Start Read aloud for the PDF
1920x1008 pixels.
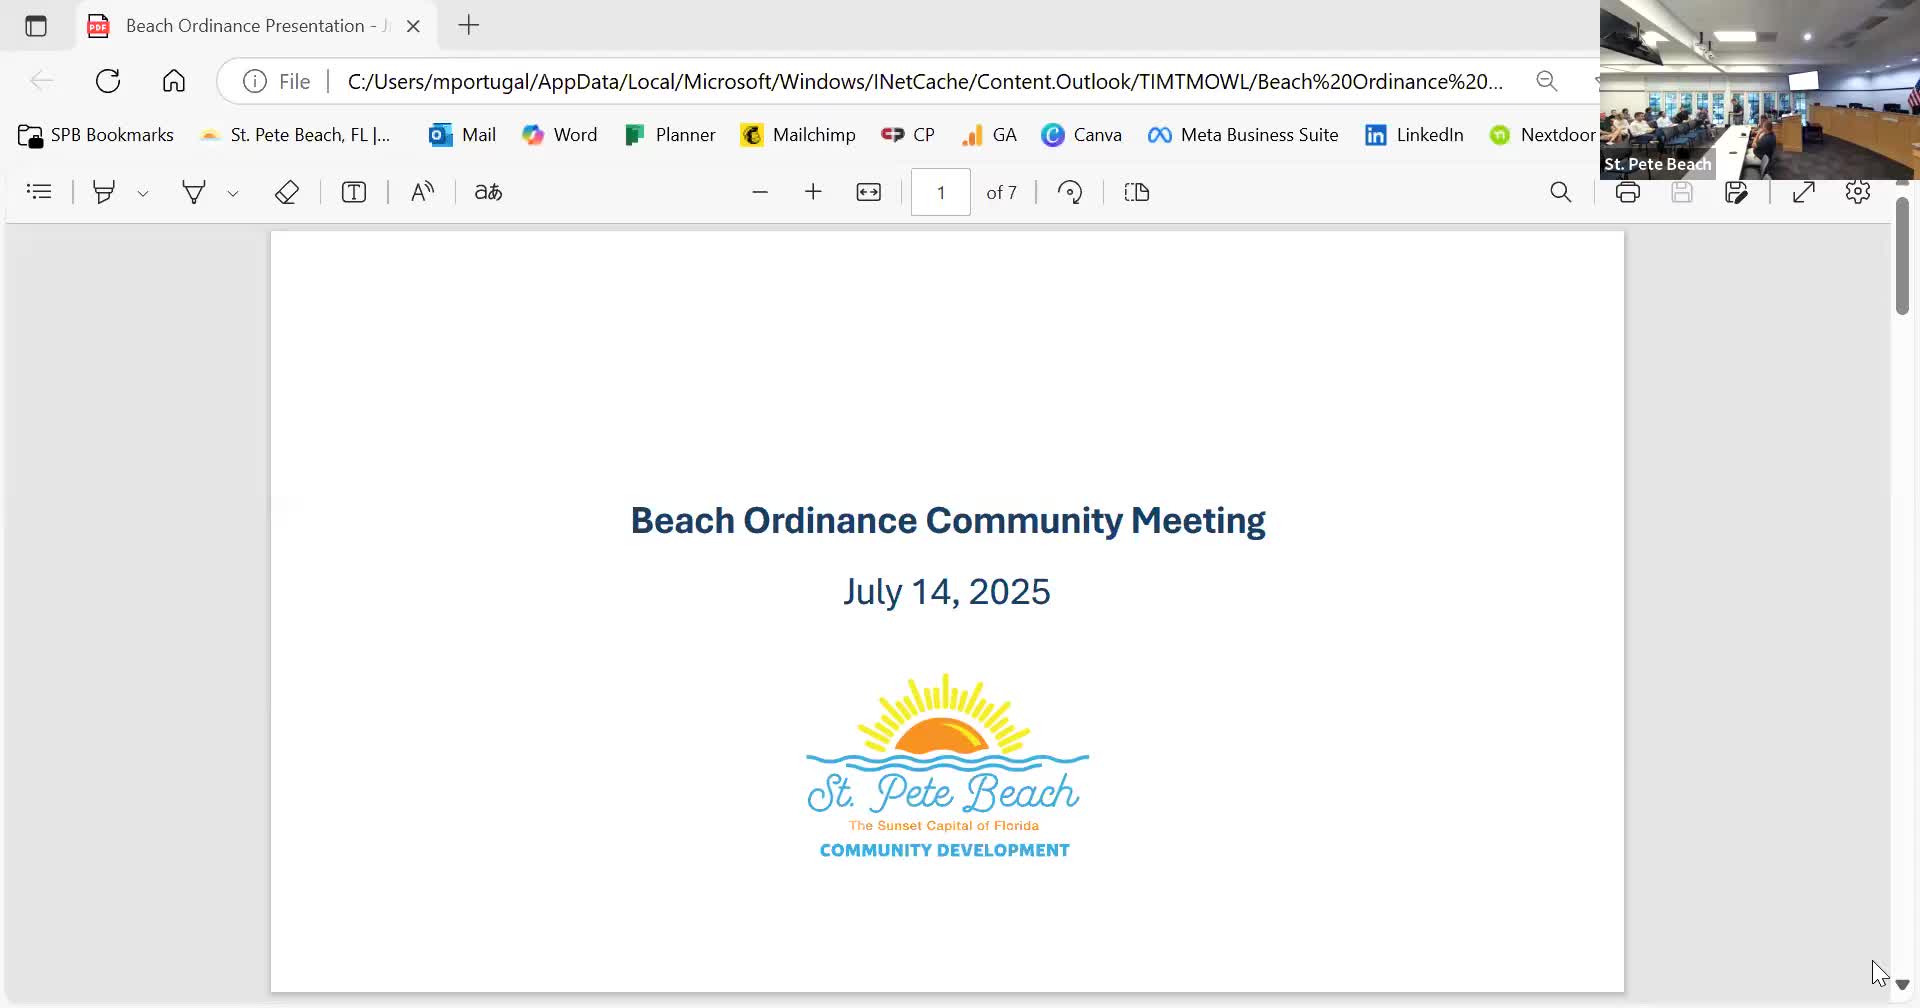(x=422, y=192)
